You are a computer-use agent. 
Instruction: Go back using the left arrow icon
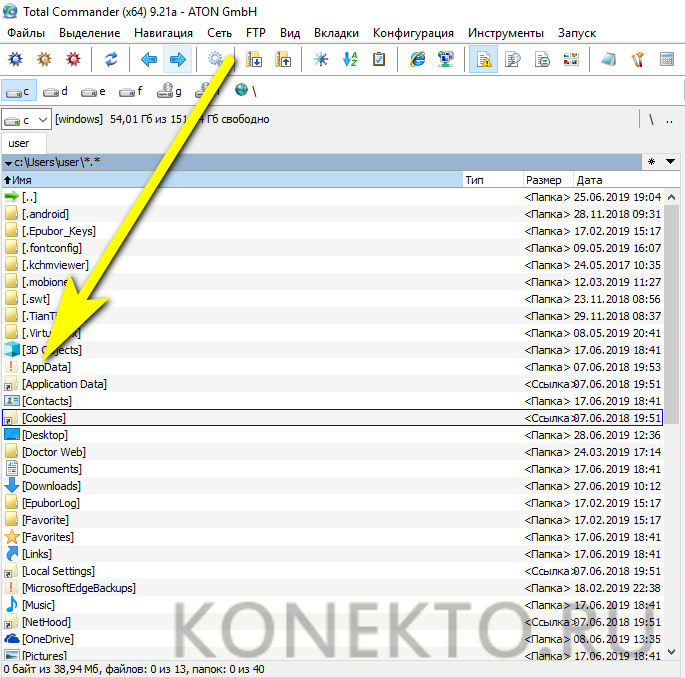click(149, 60)
